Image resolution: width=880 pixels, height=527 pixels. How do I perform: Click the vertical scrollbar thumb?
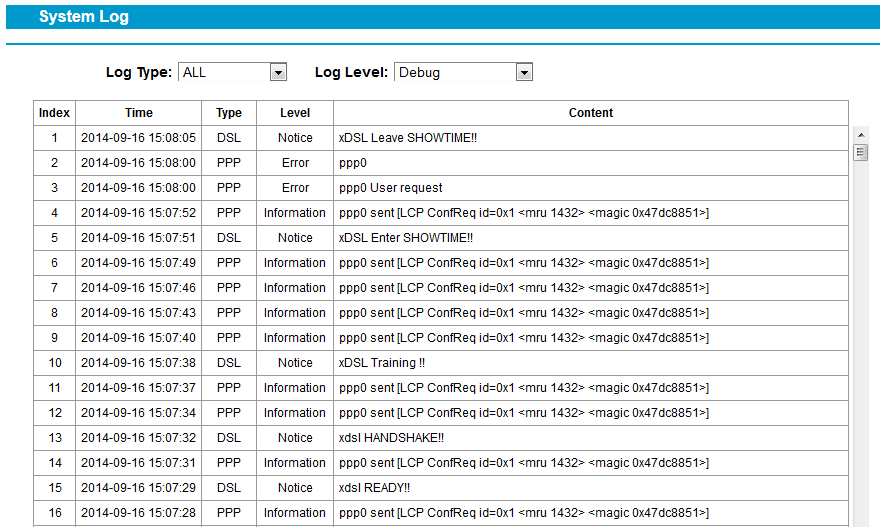point(860,153)
